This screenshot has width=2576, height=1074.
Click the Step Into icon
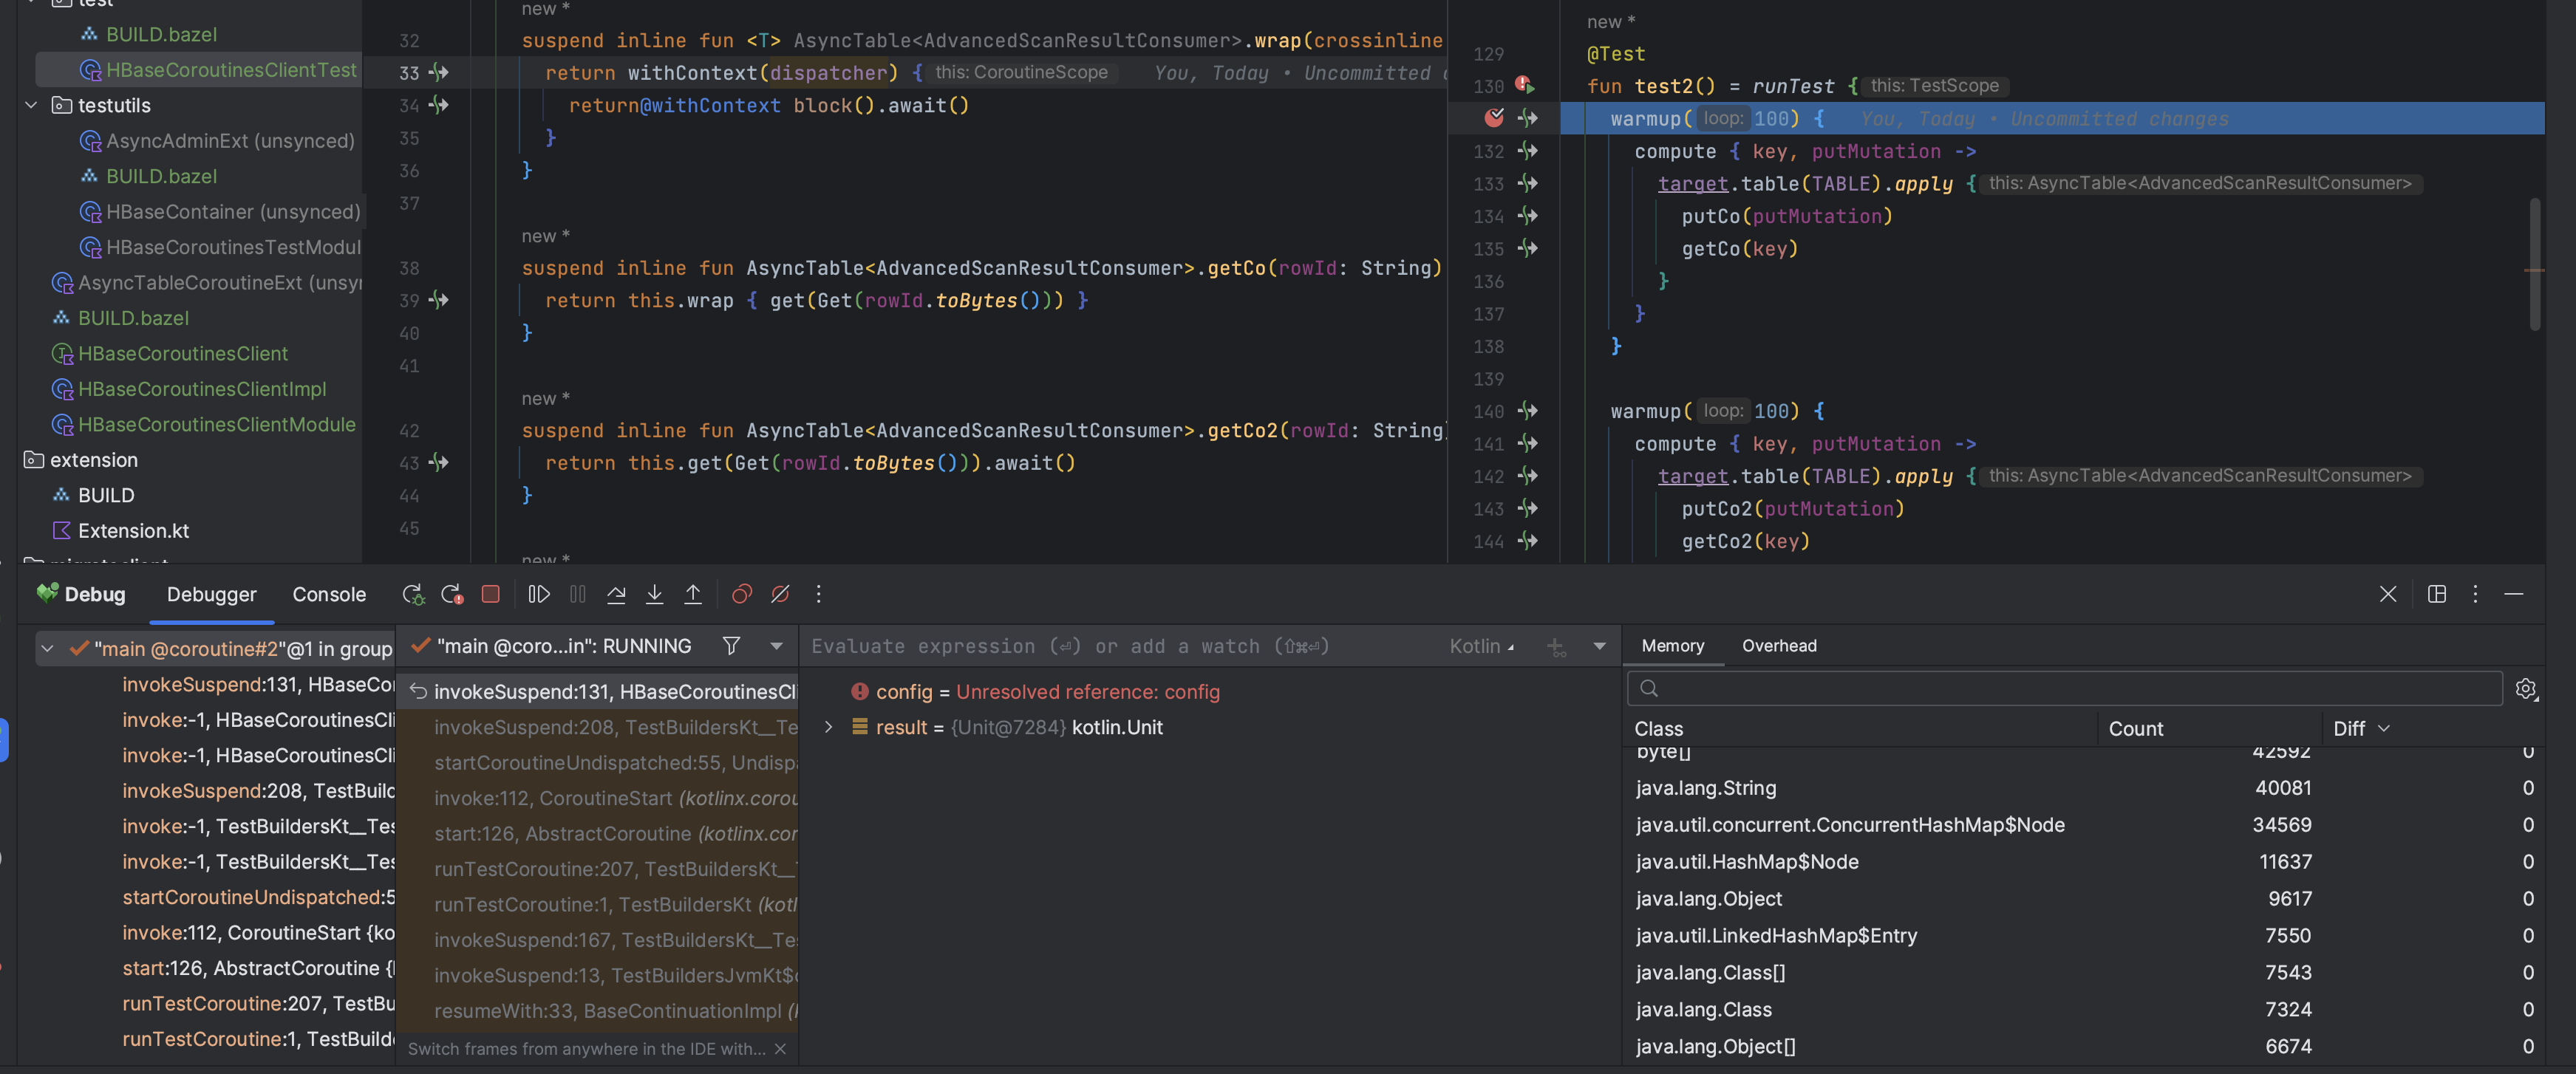(x=654, y=593)
